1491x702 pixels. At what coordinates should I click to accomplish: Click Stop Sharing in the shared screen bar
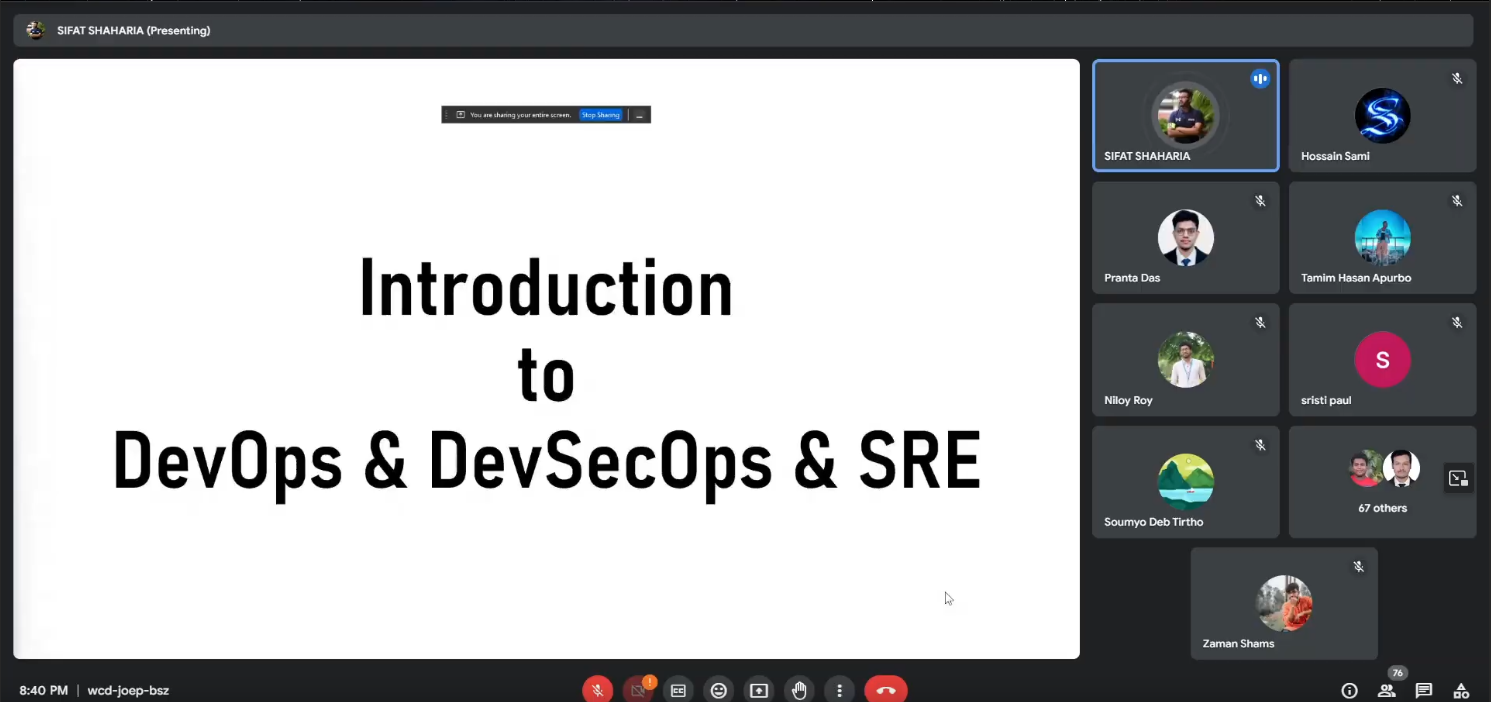(x=601, y=115)
